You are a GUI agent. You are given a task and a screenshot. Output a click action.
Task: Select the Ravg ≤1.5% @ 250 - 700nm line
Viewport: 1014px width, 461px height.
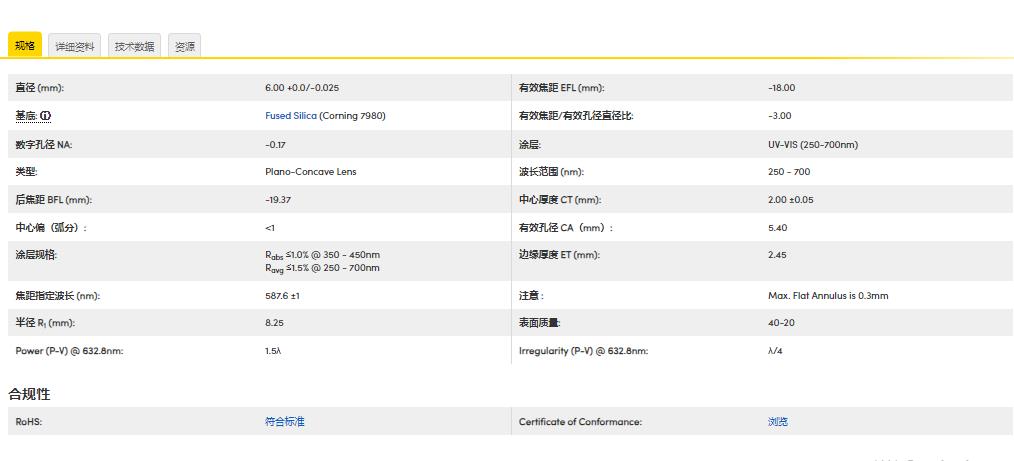pyautogui.click(x=322, y=268)
